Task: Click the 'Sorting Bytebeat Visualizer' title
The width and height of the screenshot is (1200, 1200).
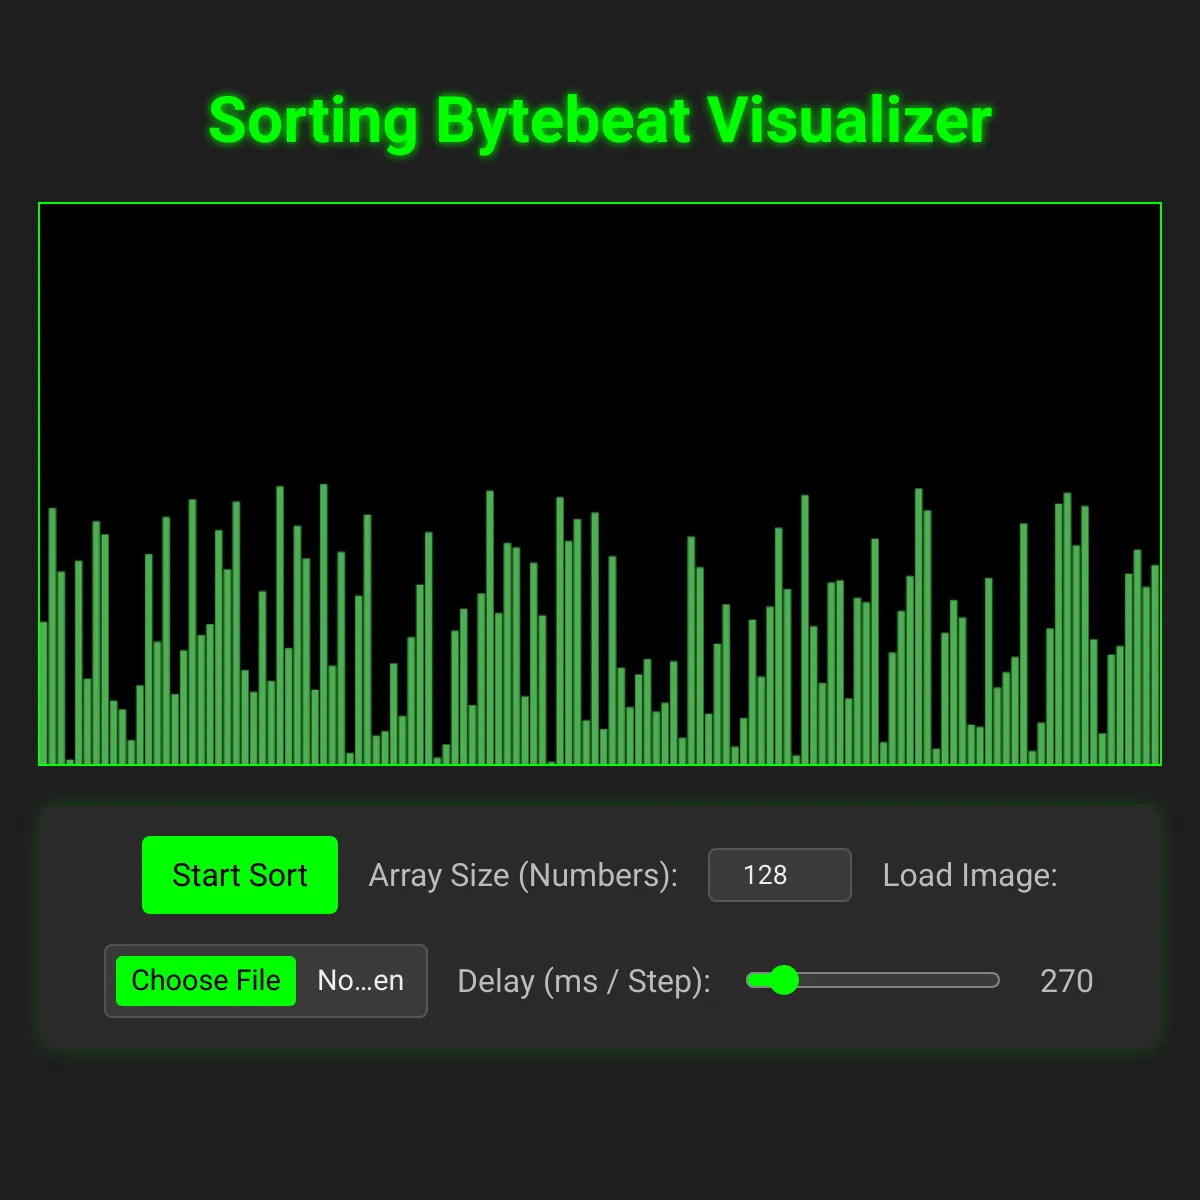Action: [599, 118]
